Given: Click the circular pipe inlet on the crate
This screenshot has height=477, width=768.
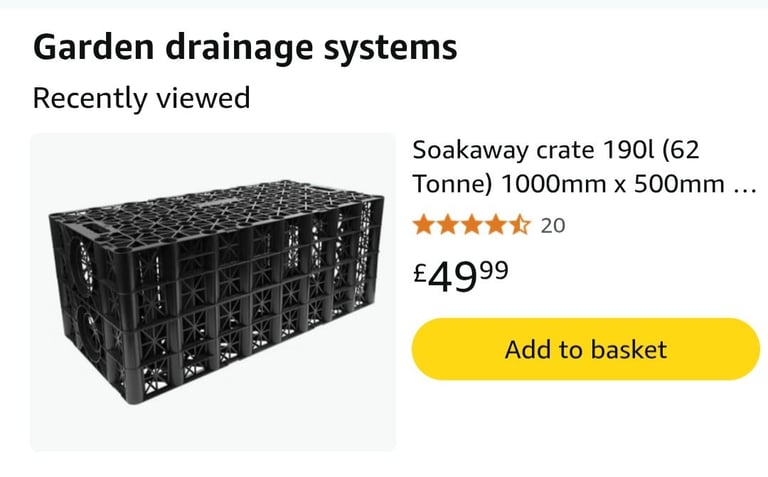Looking at the screenshot, I should click(x=84, y=266).
